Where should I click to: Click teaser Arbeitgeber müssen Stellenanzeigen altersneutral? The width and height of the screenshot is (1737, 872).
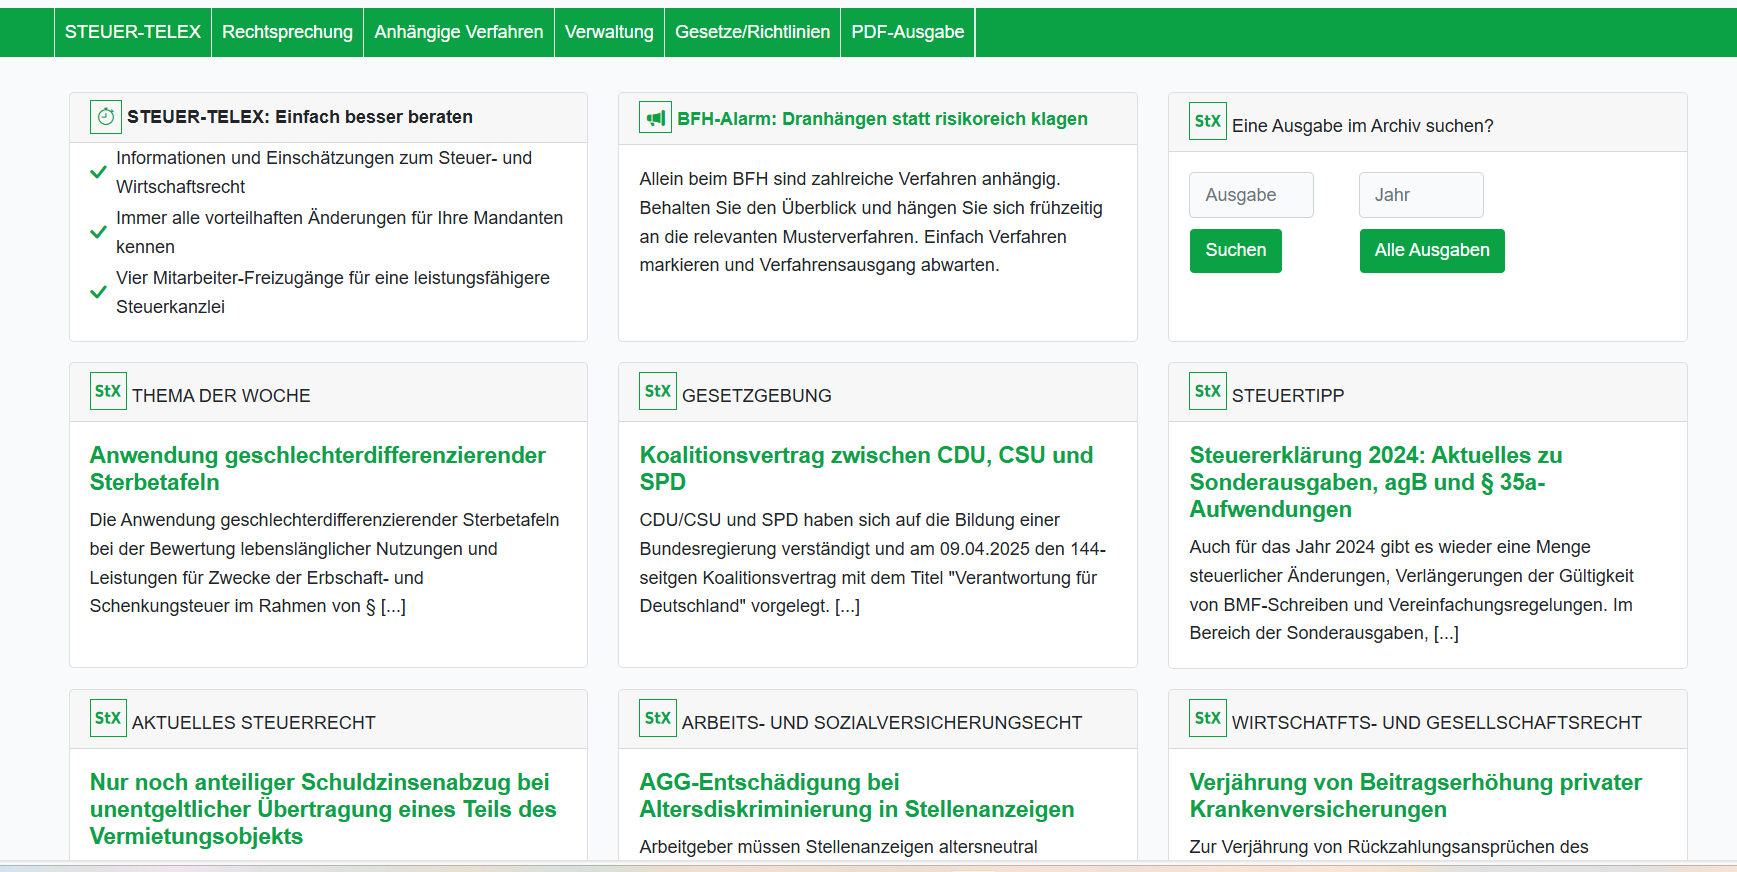pyautogui.click(x=839, y=847)
